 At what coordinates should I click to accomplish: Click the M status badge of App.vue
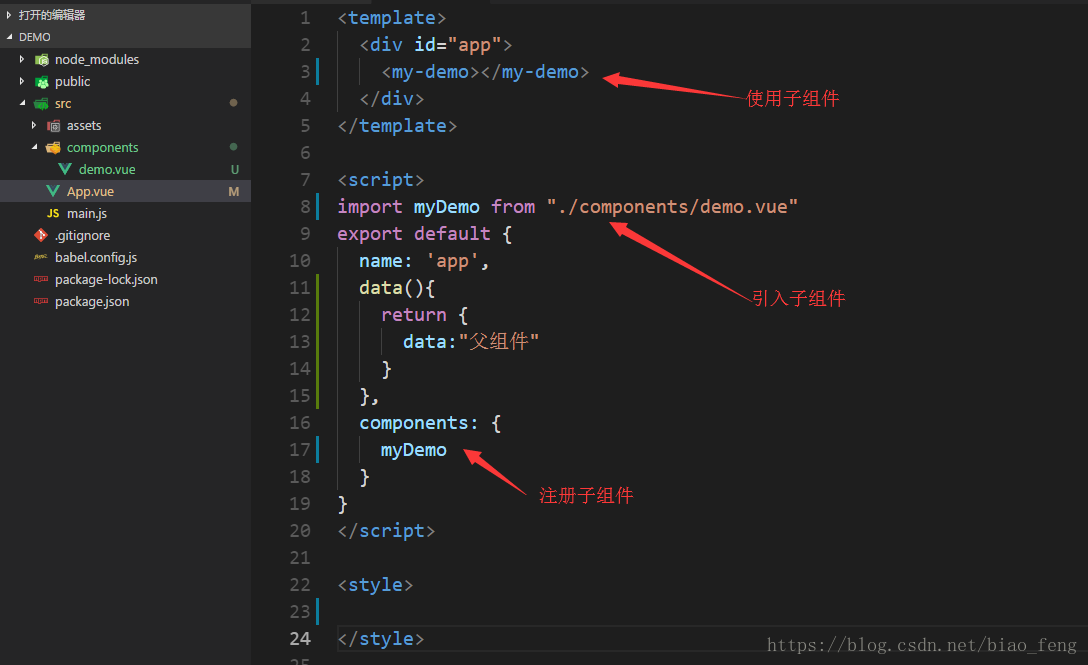pyautogui.click(x=234, y=192)
